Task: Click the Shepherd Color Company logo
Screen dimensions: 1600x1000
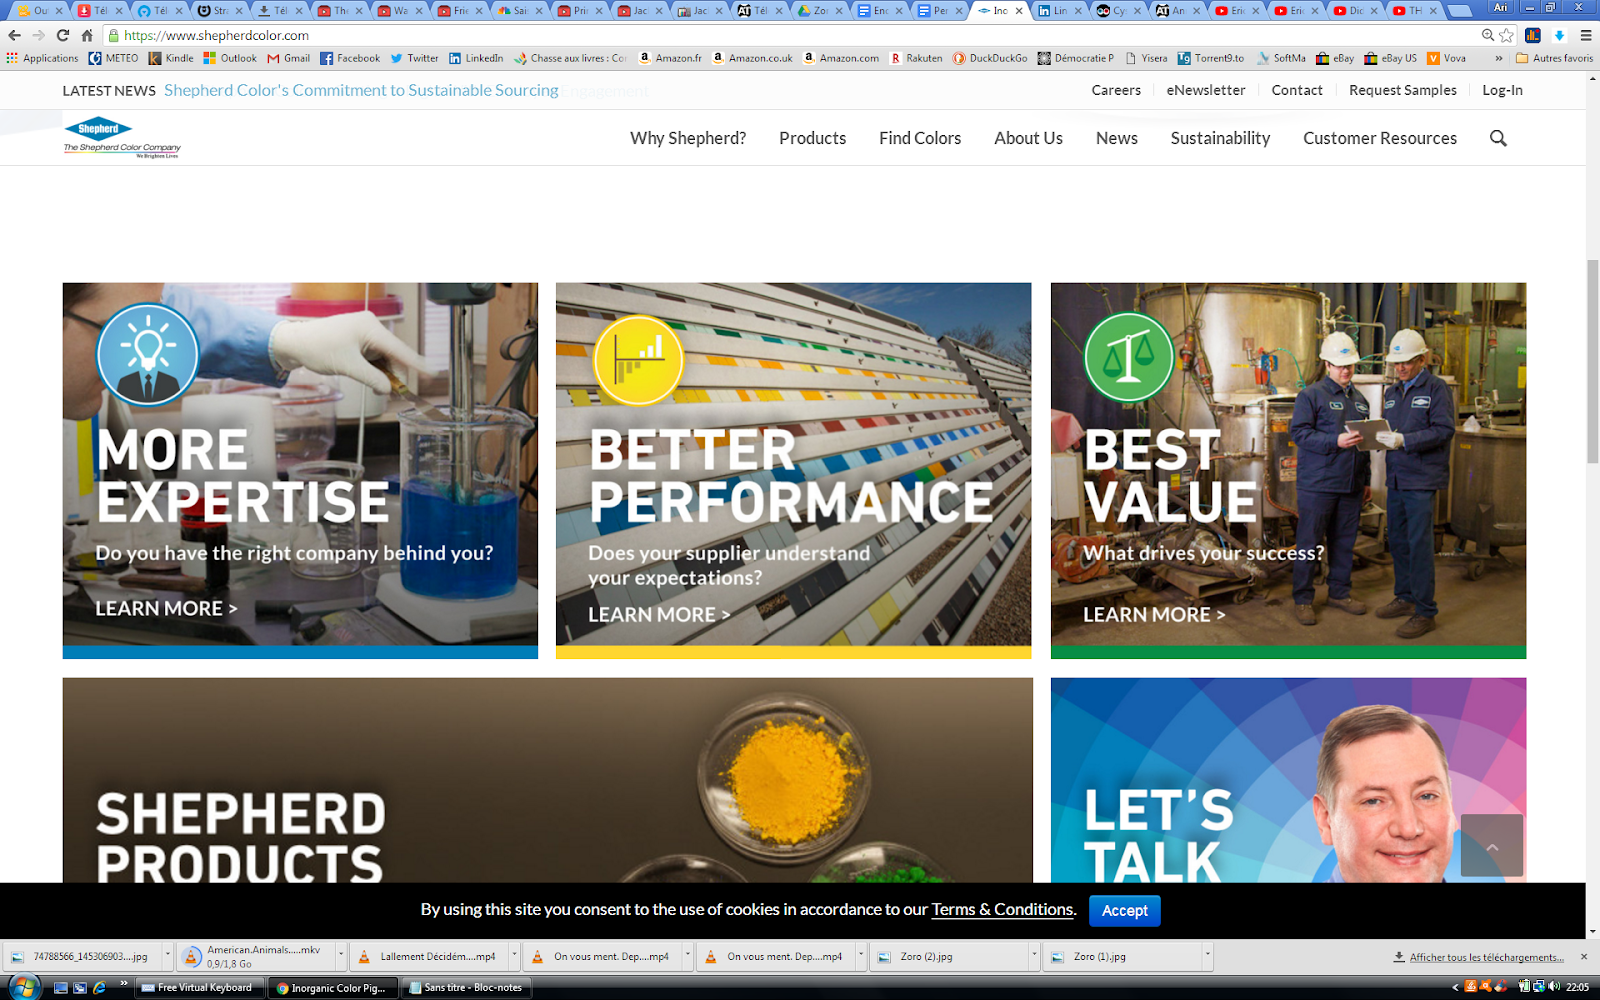Action: (122, 138)
